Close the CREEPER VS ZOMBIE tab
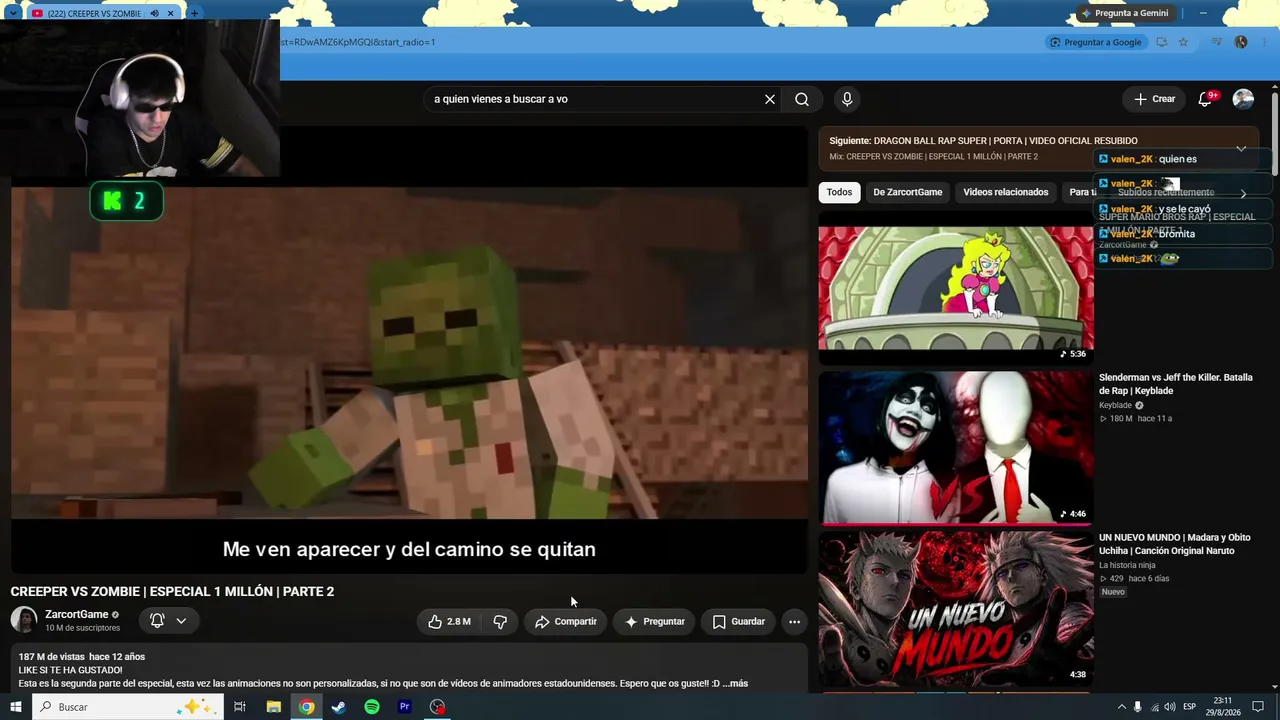1280x720 pixels. pyautogui.click(x=171, y=13)
